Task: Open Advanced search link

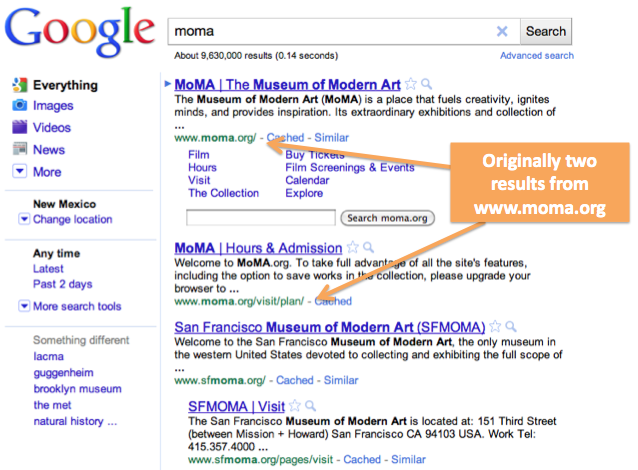Action: click(537, 56)
